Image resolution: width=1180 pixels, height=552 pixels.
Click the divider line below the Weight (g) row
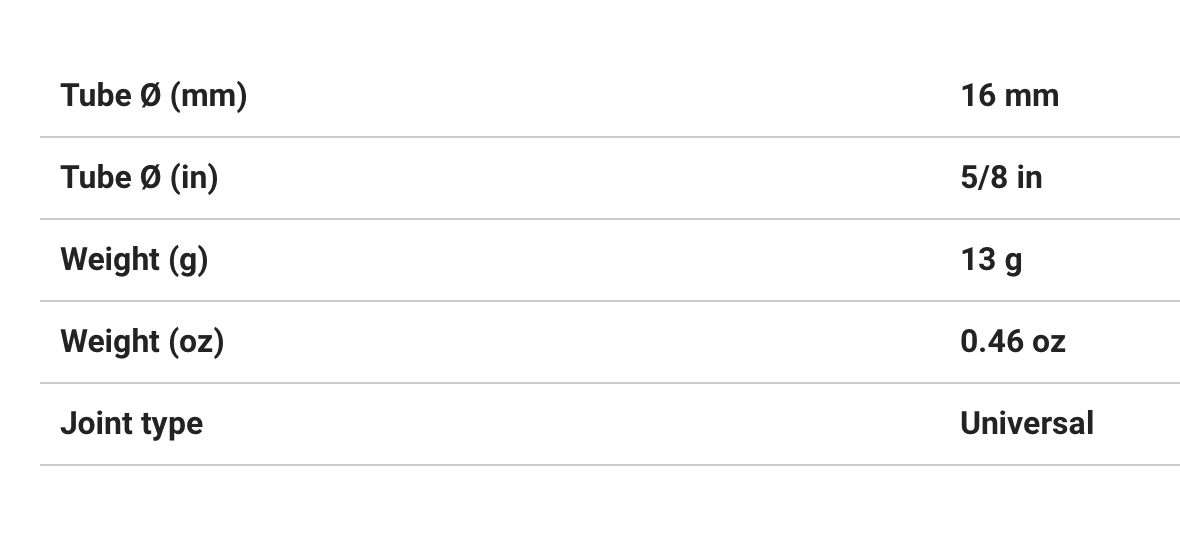point(610,301)
